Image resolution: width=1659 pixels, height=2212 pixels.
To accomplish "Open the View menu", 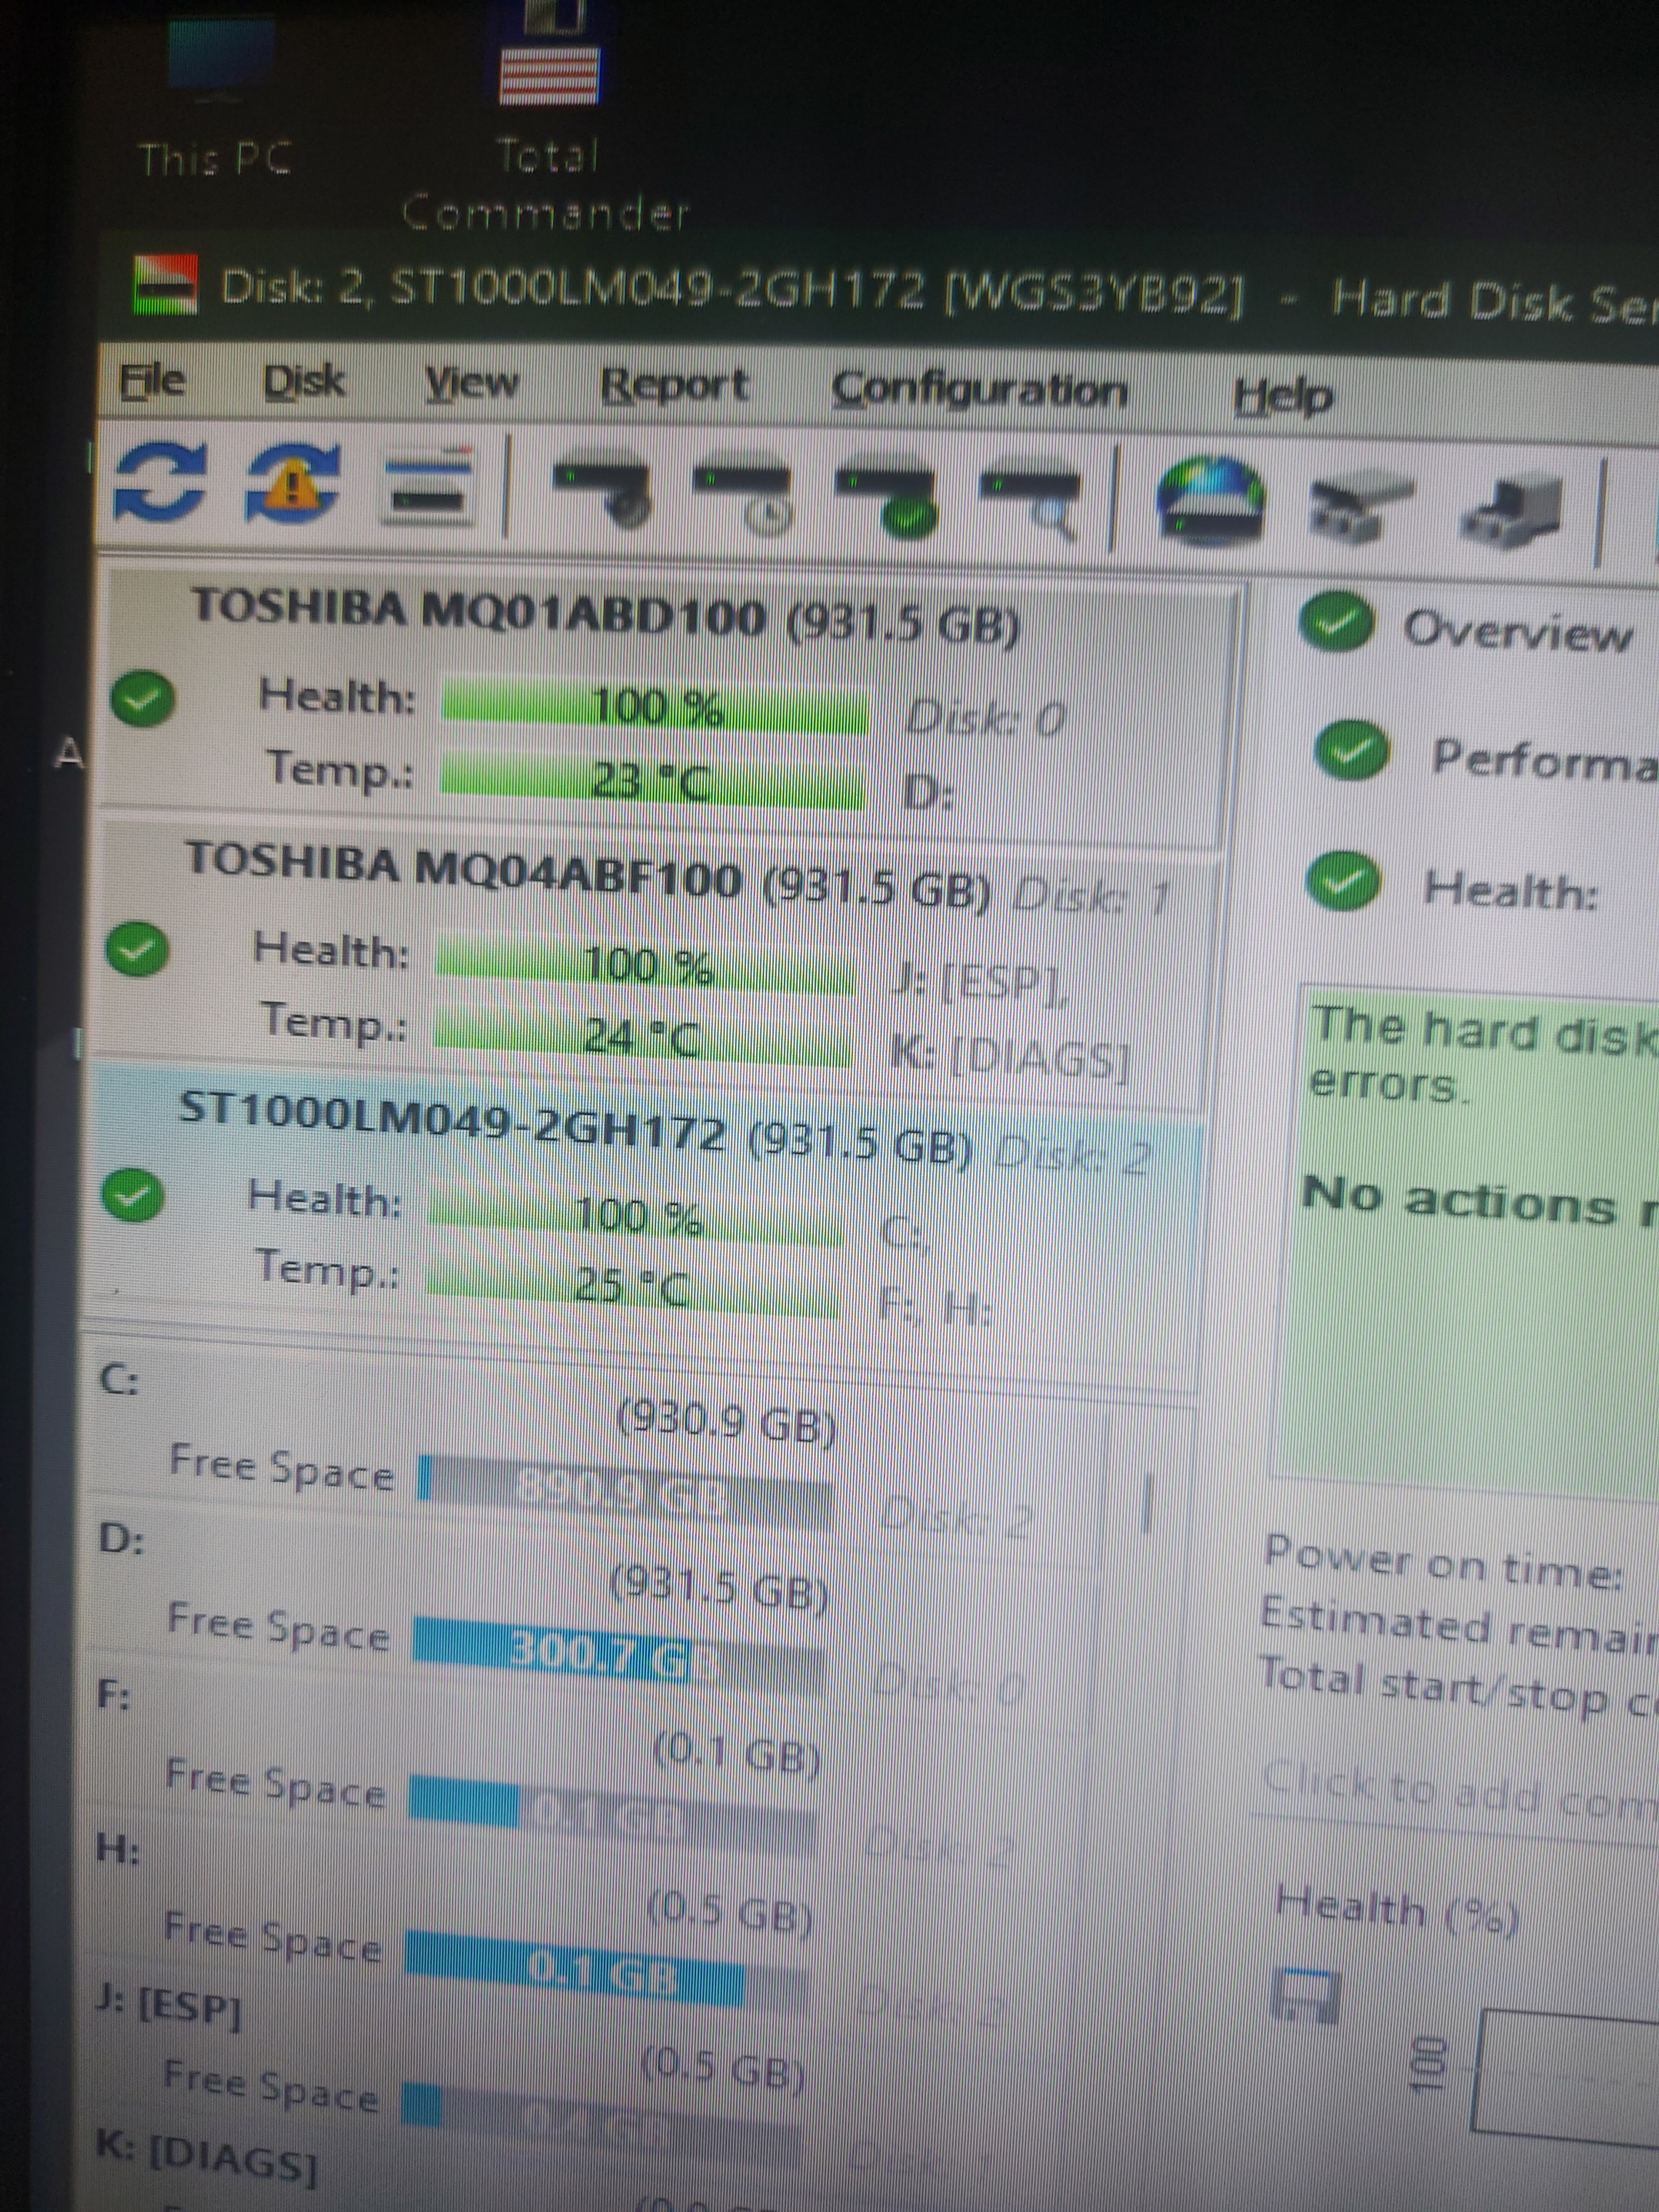I will pyautogui.click(x=471, y=384).
